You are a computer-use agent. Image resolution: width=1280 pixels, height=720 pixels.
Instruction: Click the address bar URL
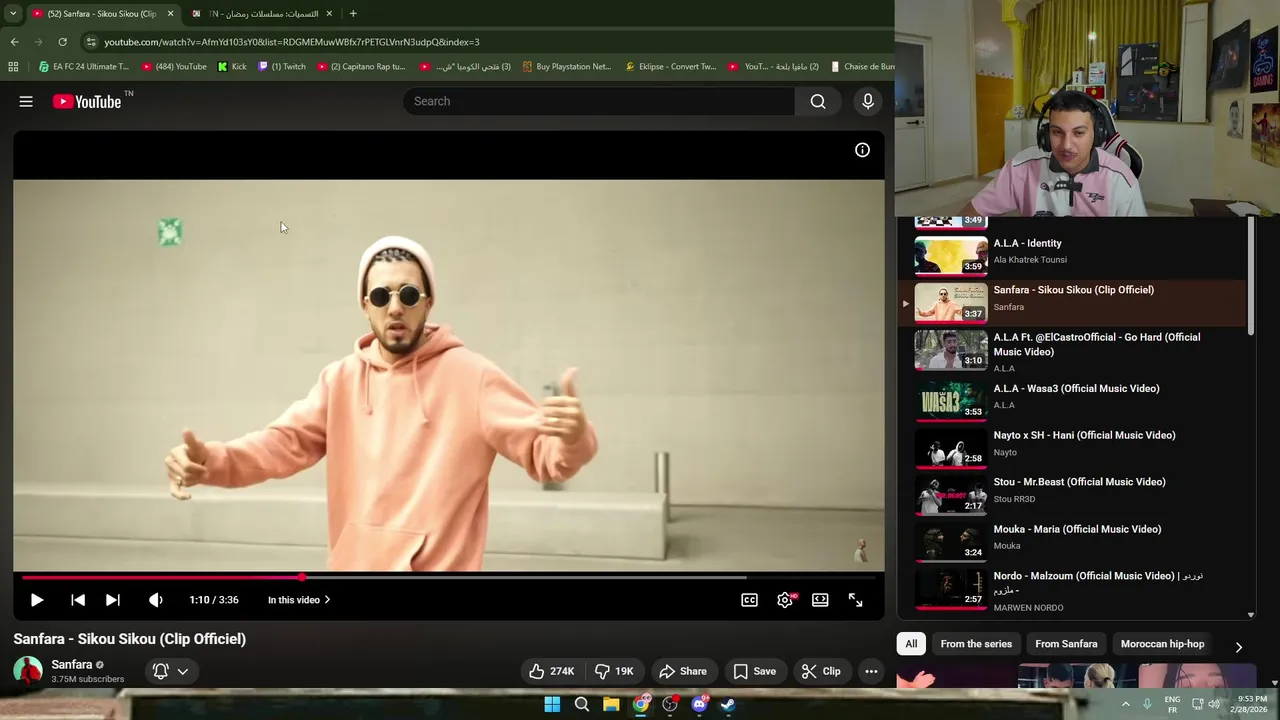click(292, 42)
